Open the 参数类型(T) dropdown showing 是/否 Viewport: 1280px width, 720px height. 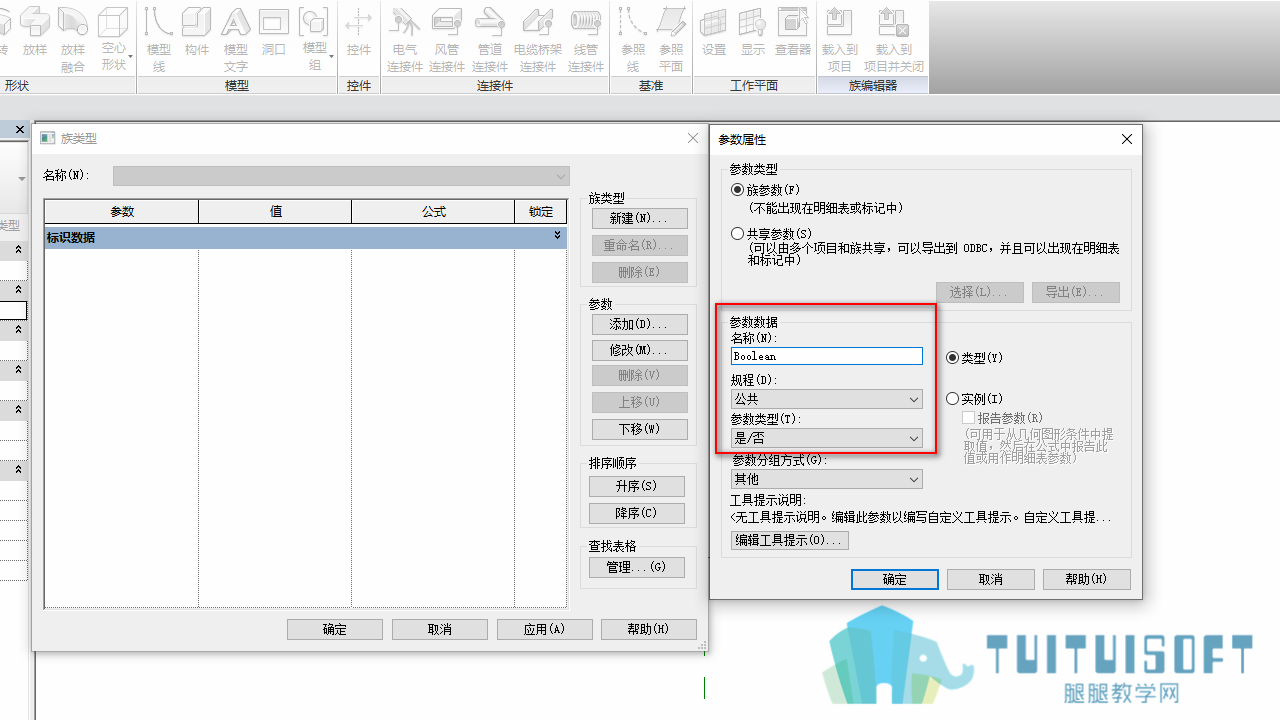coord(826,438)
